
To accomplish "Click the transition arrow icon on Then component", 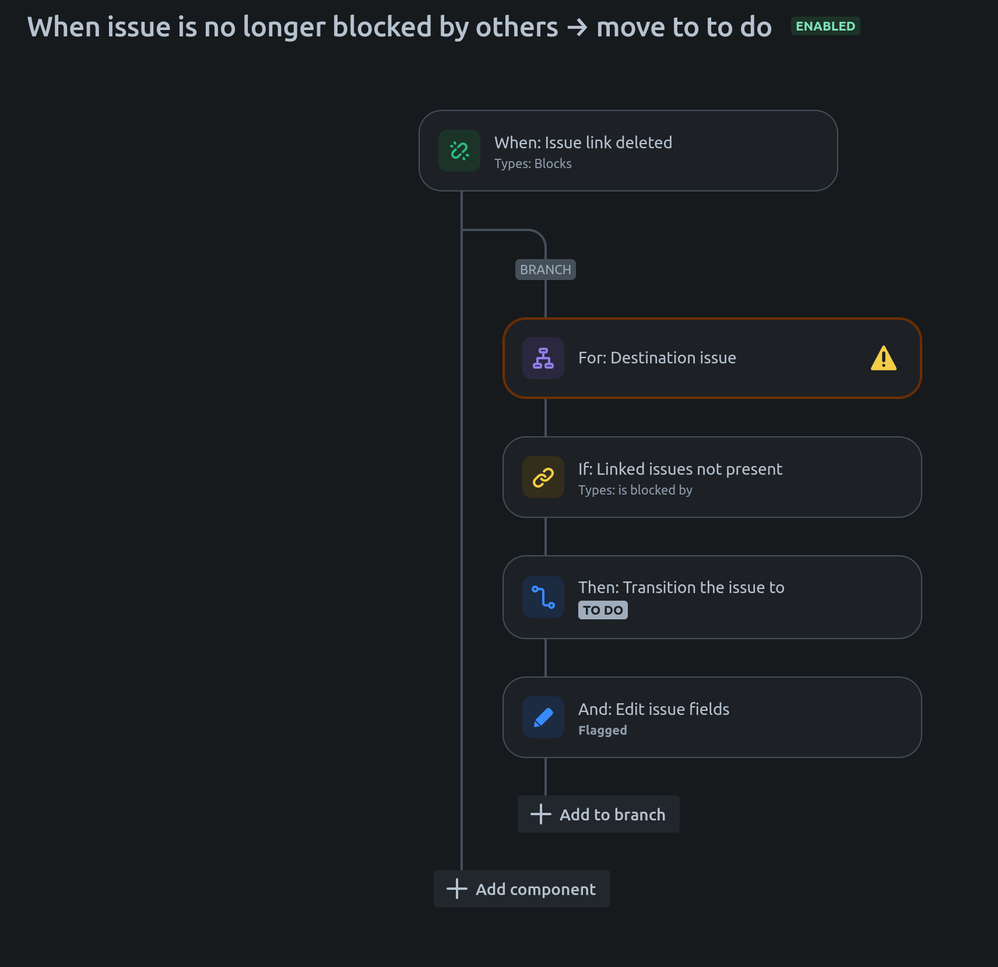I will tap(543, 596).
